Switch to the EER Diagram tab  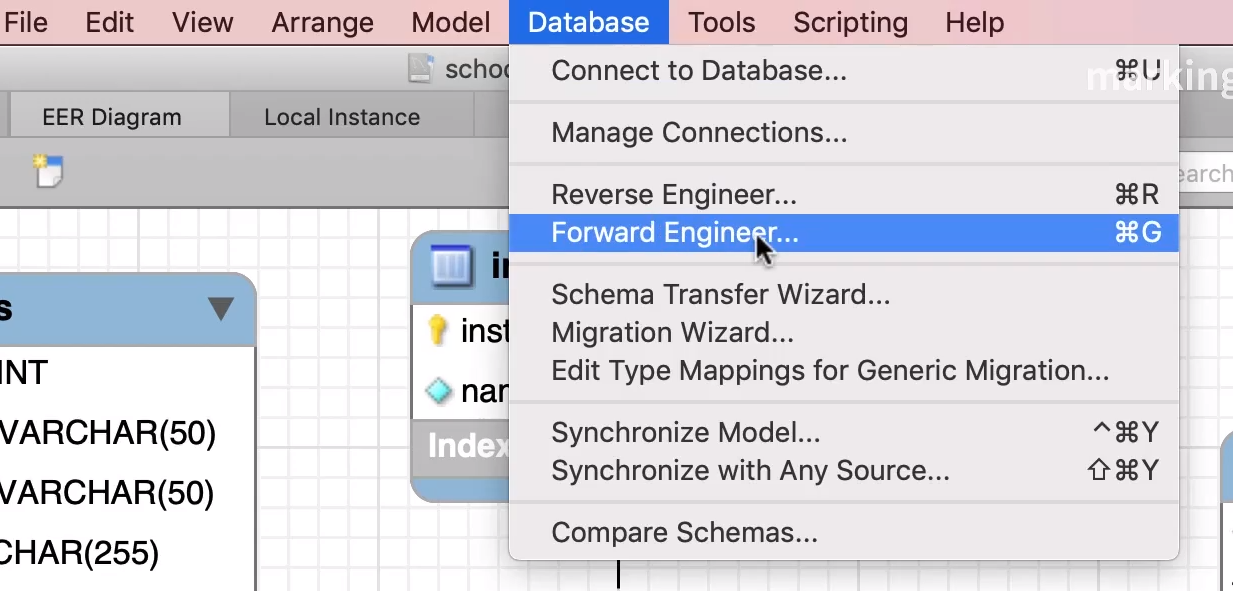(x=112, y=117)
